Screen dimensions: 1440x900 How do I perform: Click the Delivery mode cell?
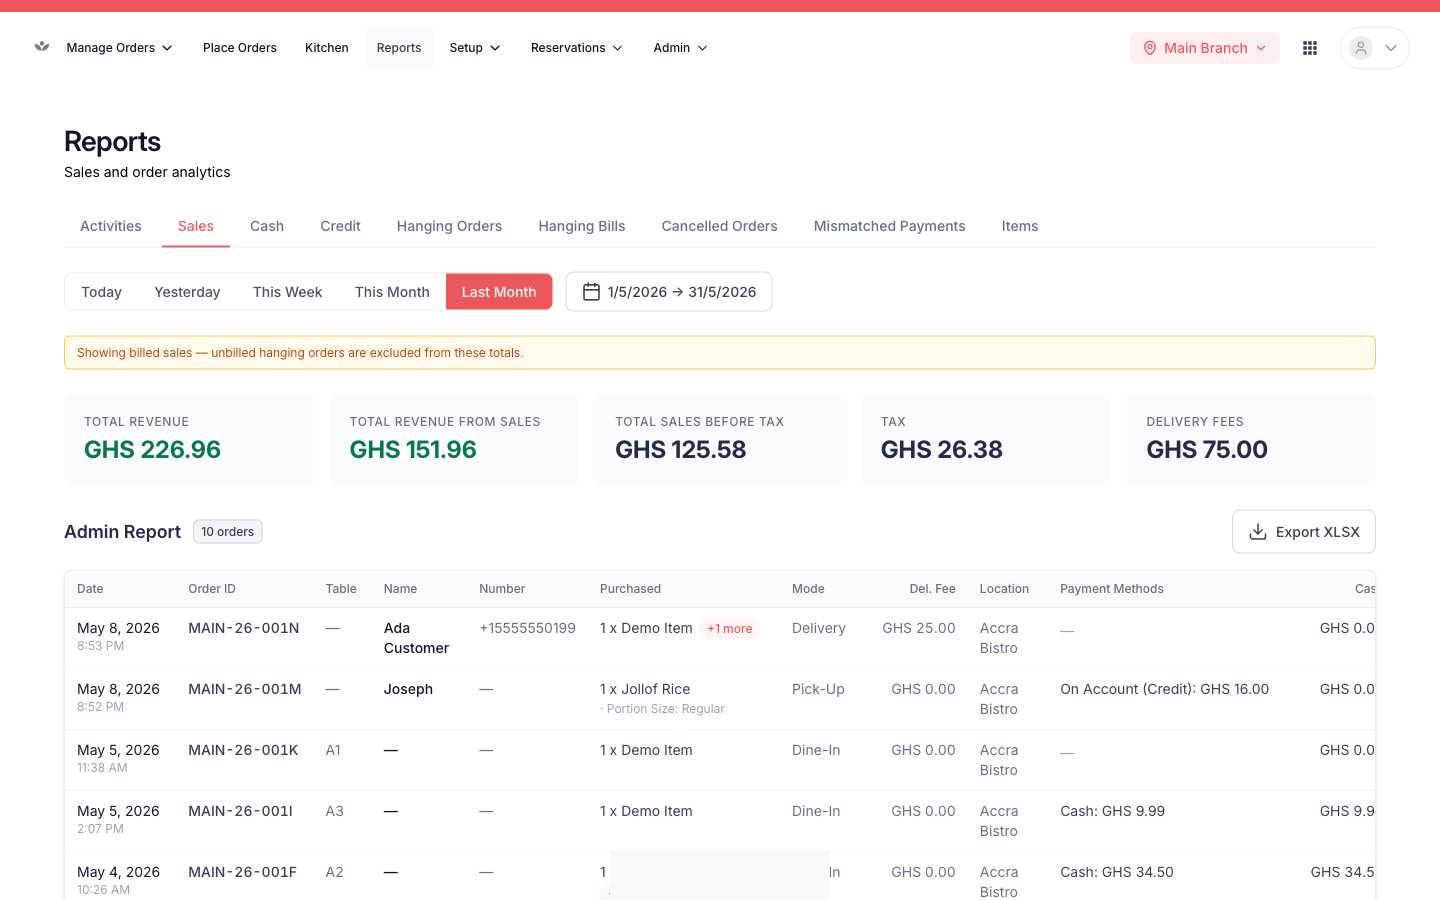tap(819, 628)
